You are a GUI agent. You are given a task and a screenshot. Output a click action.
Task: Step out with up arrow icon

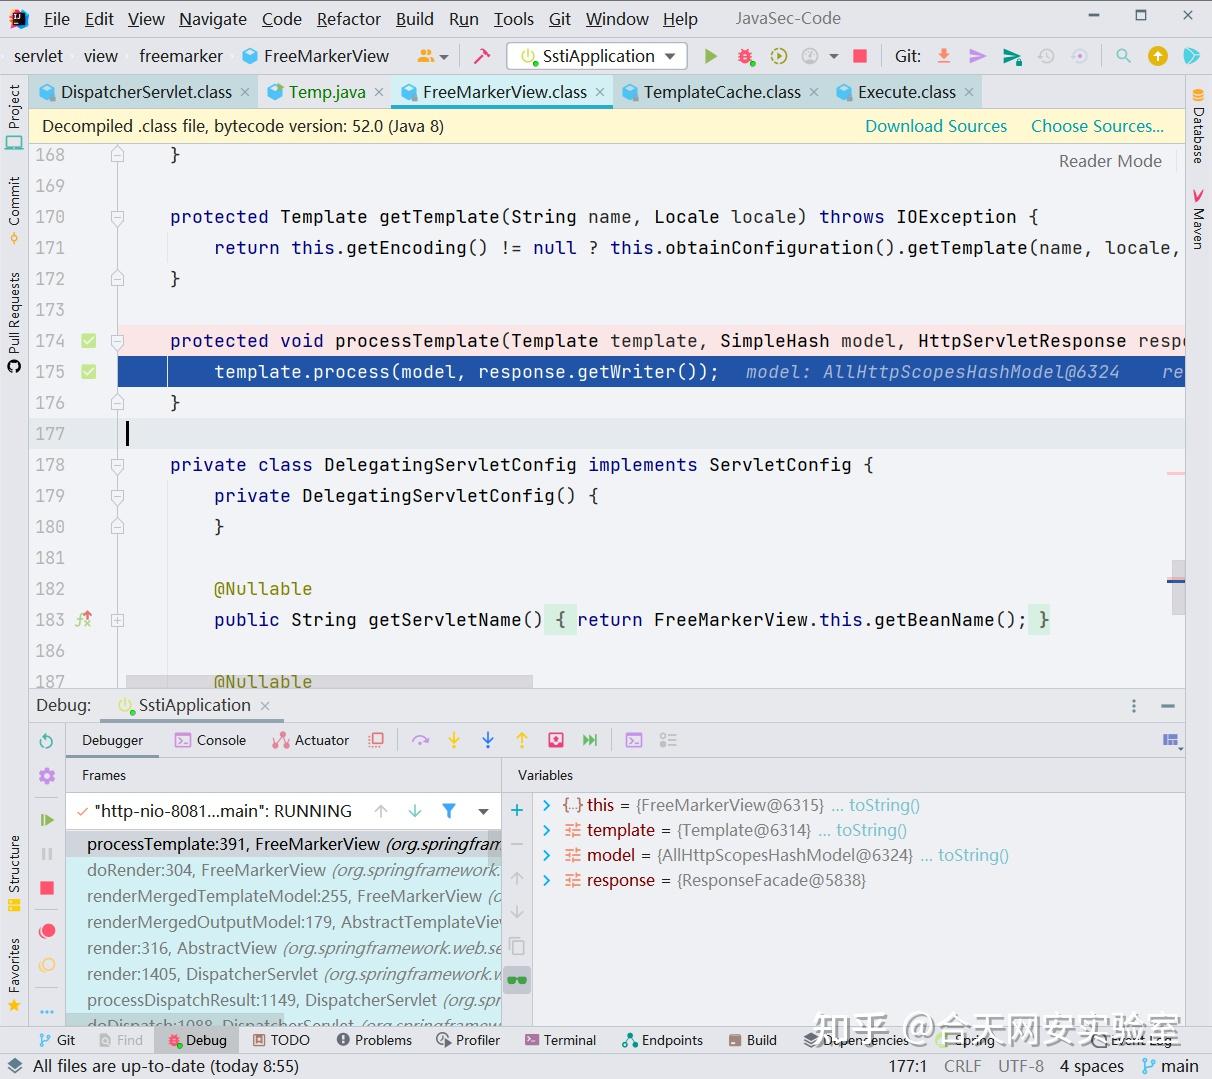pos(522,740)
